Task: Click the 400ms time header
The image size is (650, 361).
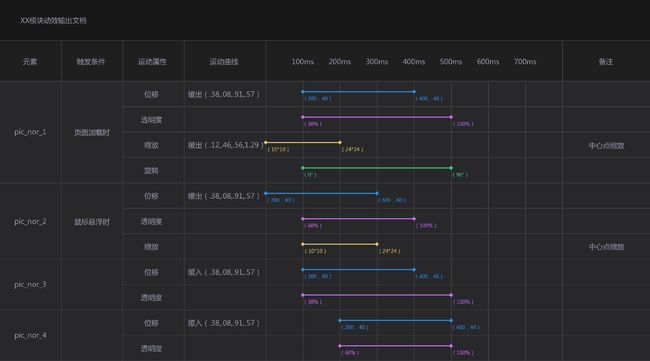Action: coord(414,62)
